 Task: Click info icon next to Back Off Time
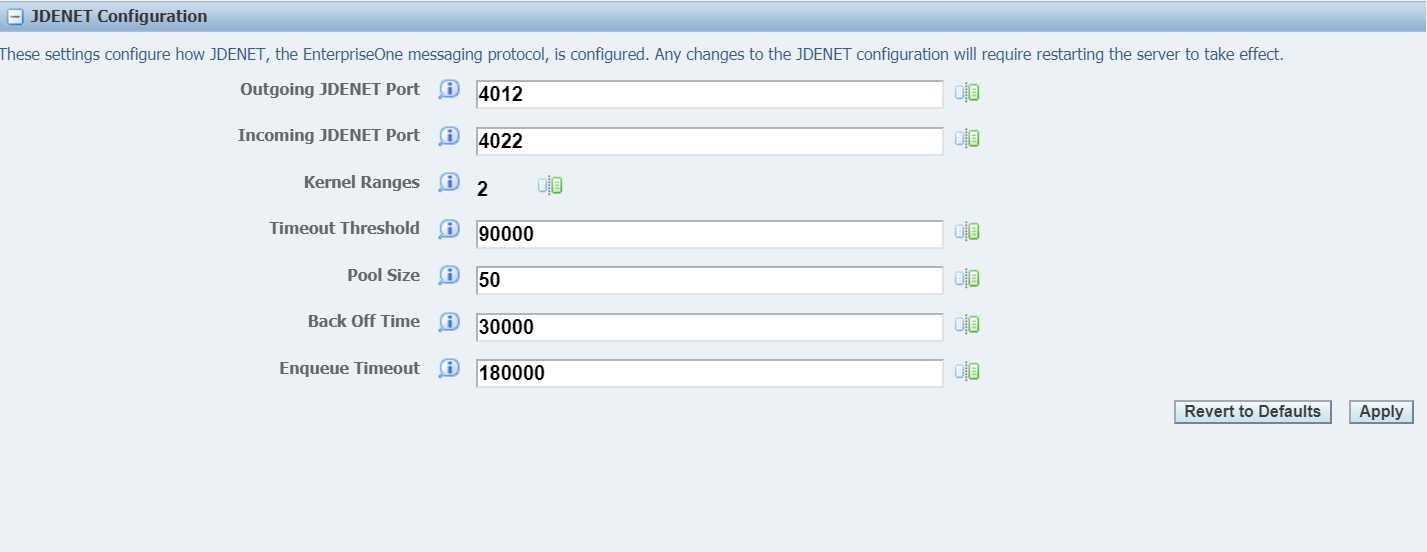[449, 322]
